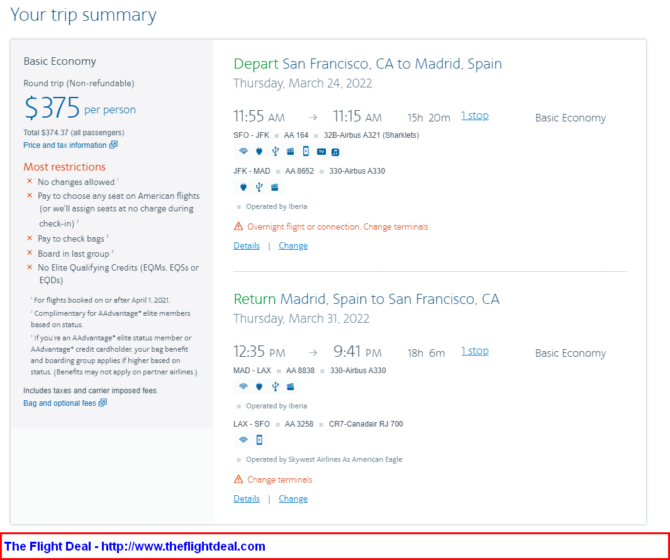Click Includes taxes and carrier imposed fees text
The height and width of the screenshot is (560, 670).
pos(91,390)
